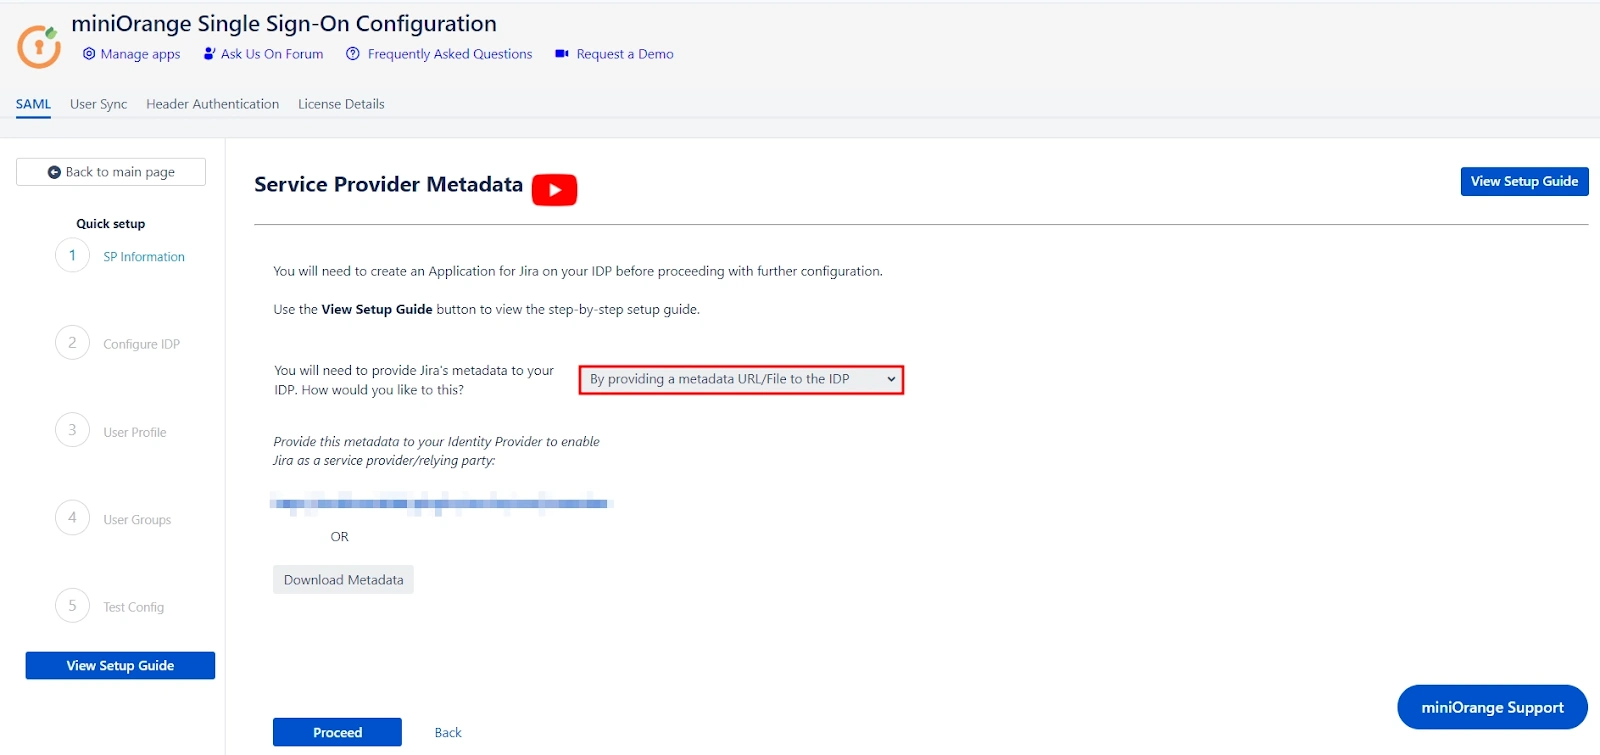This screenshot has height=755, width=1600.
Task: Play the YouTube video for Service Provider Metadata
Action: pyautogui.click(x=555, y=190)
